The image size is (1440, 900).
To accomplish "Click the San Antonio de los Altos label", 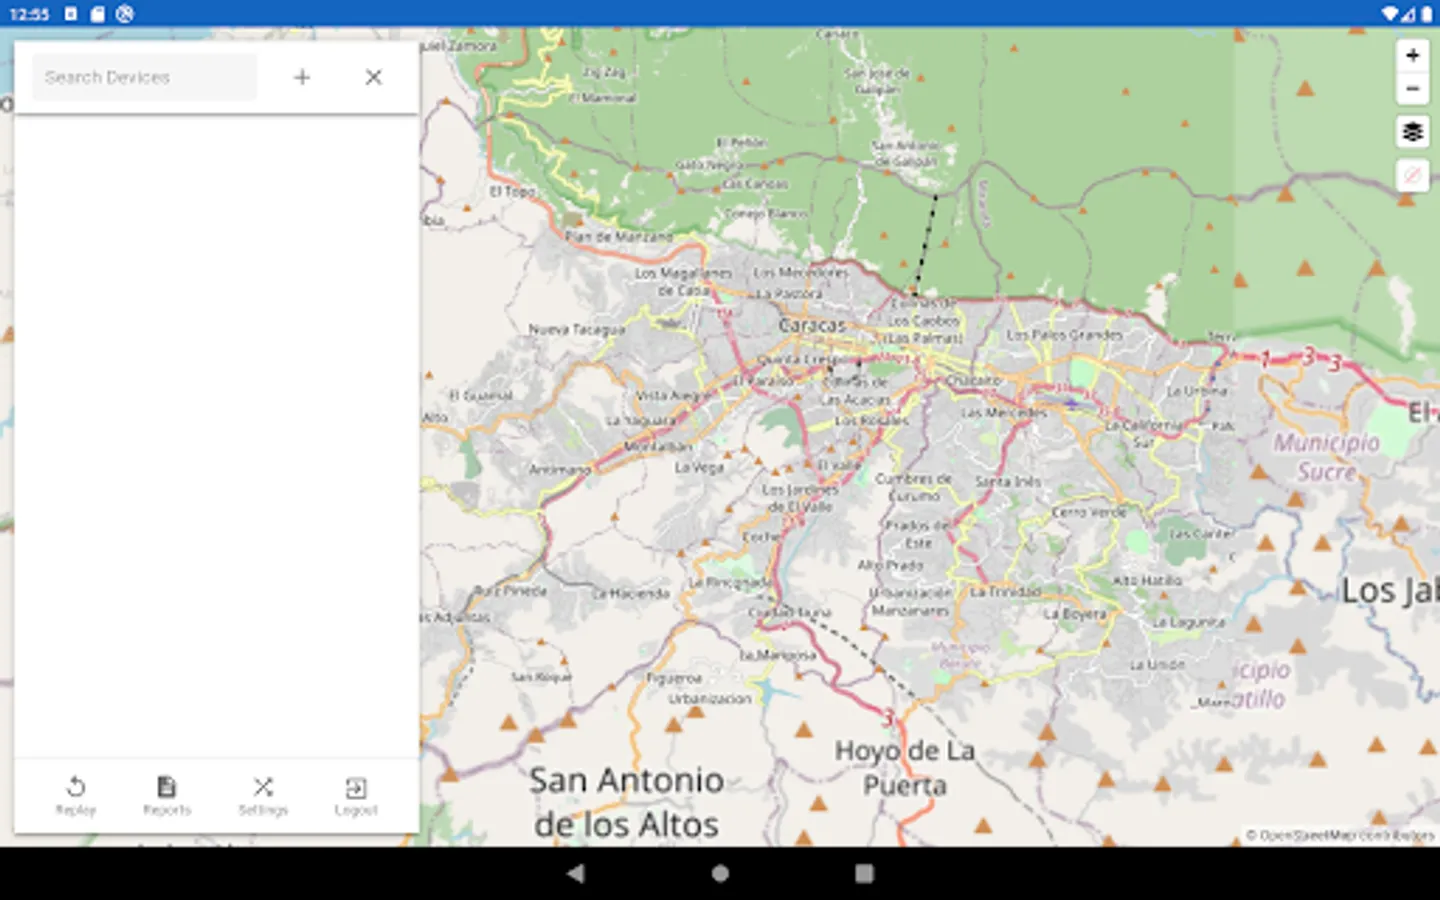I will pyautogui.click(x=626, y=802).
